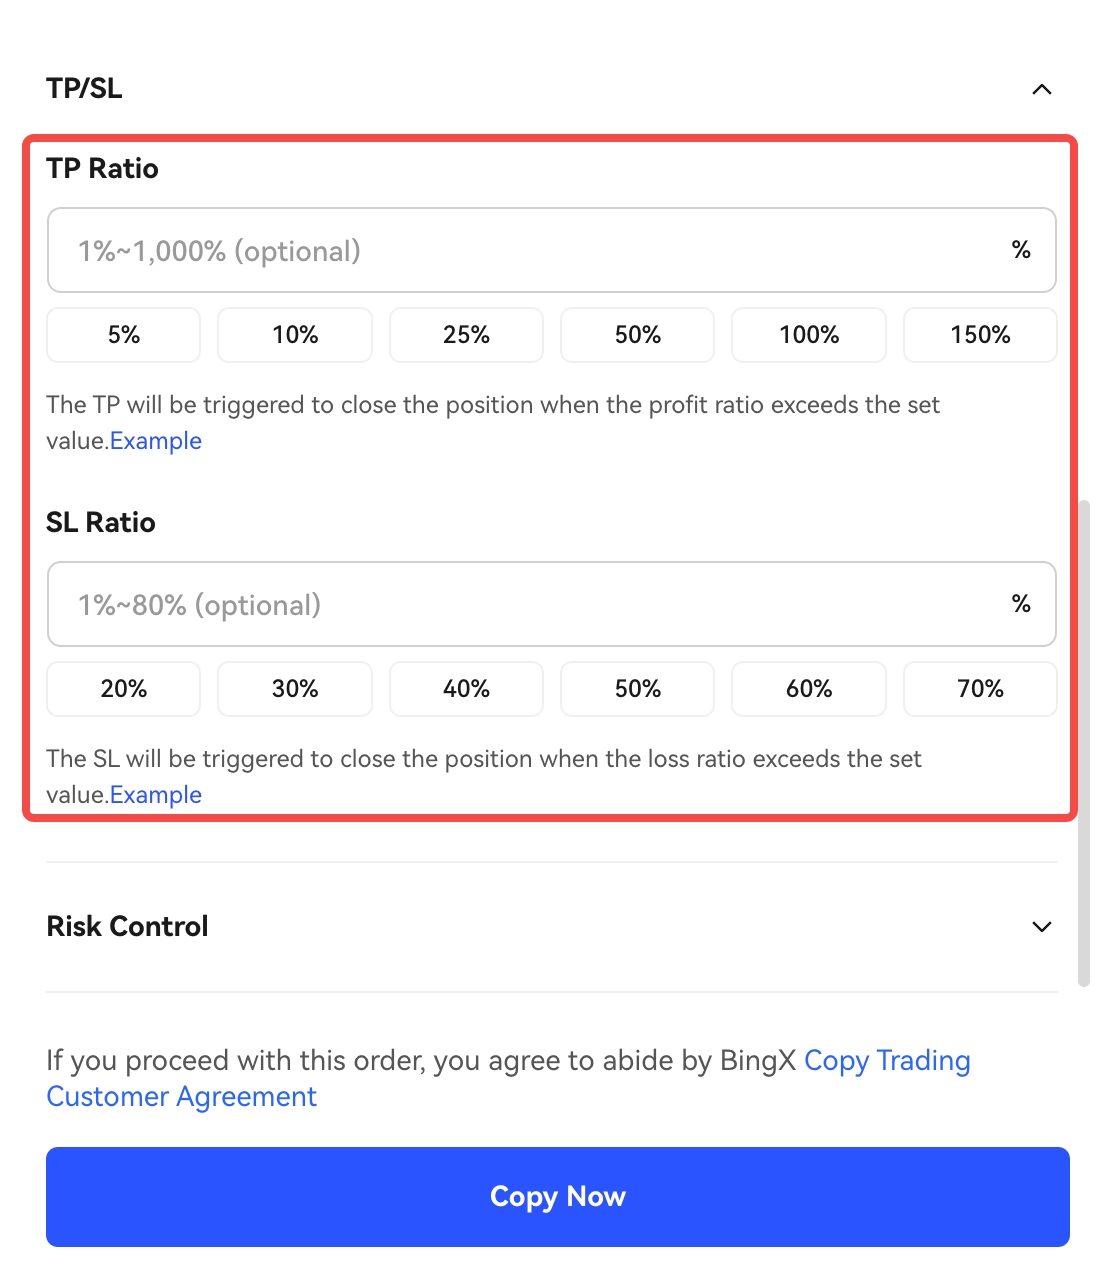
Task: Pick the 50% TP ratio preset
Action: [x=637, y=335]
